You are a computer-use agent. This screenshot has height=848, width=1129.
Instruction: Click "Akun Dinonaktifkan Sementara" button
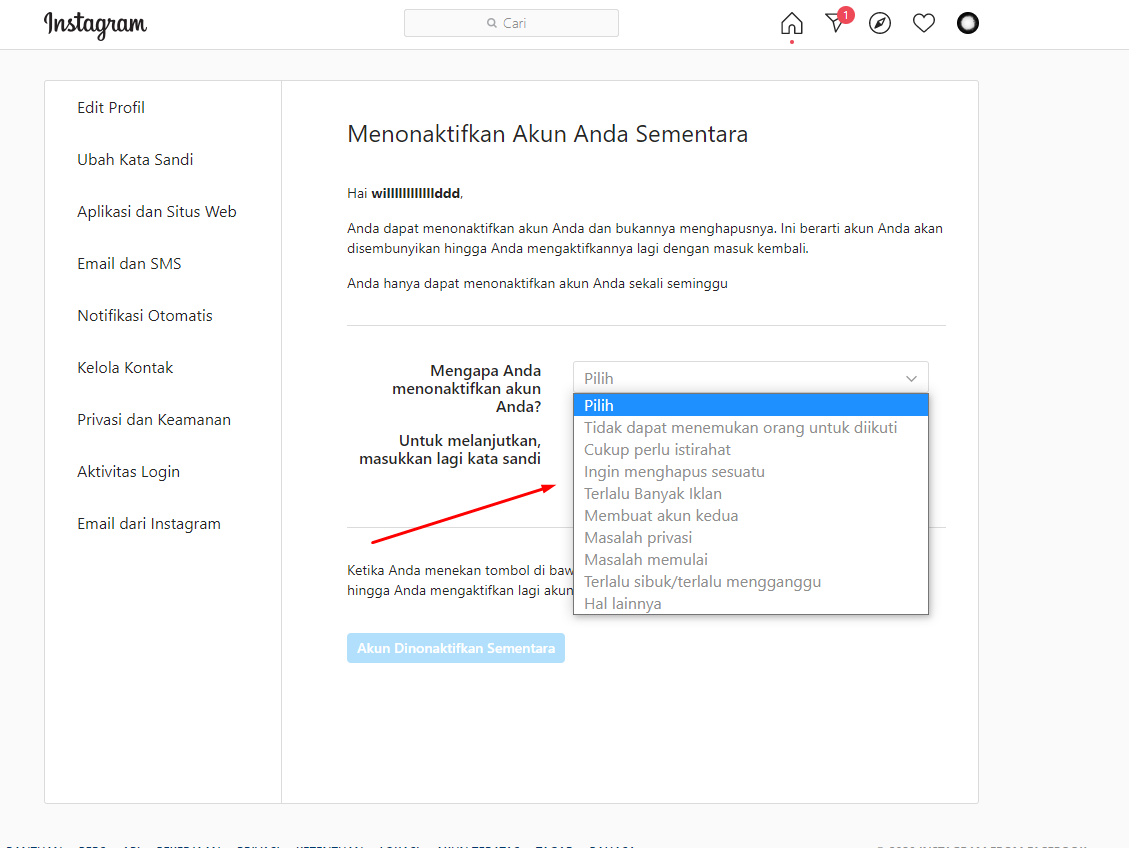click(x=455, y=647)
